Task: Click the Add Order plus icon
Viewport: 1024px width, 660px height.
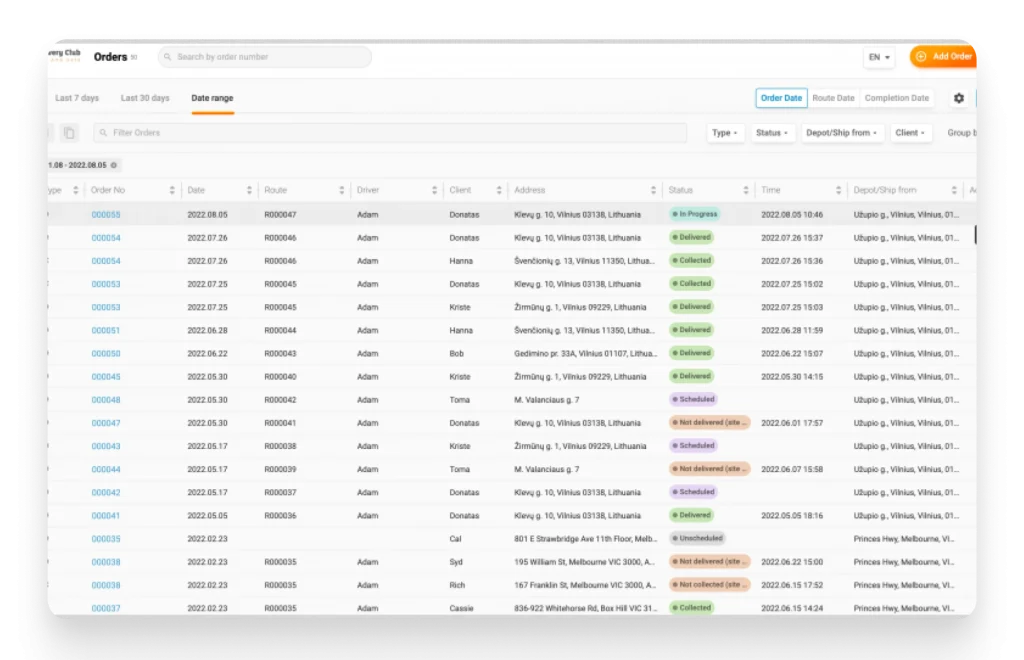Action: point(919,57)
